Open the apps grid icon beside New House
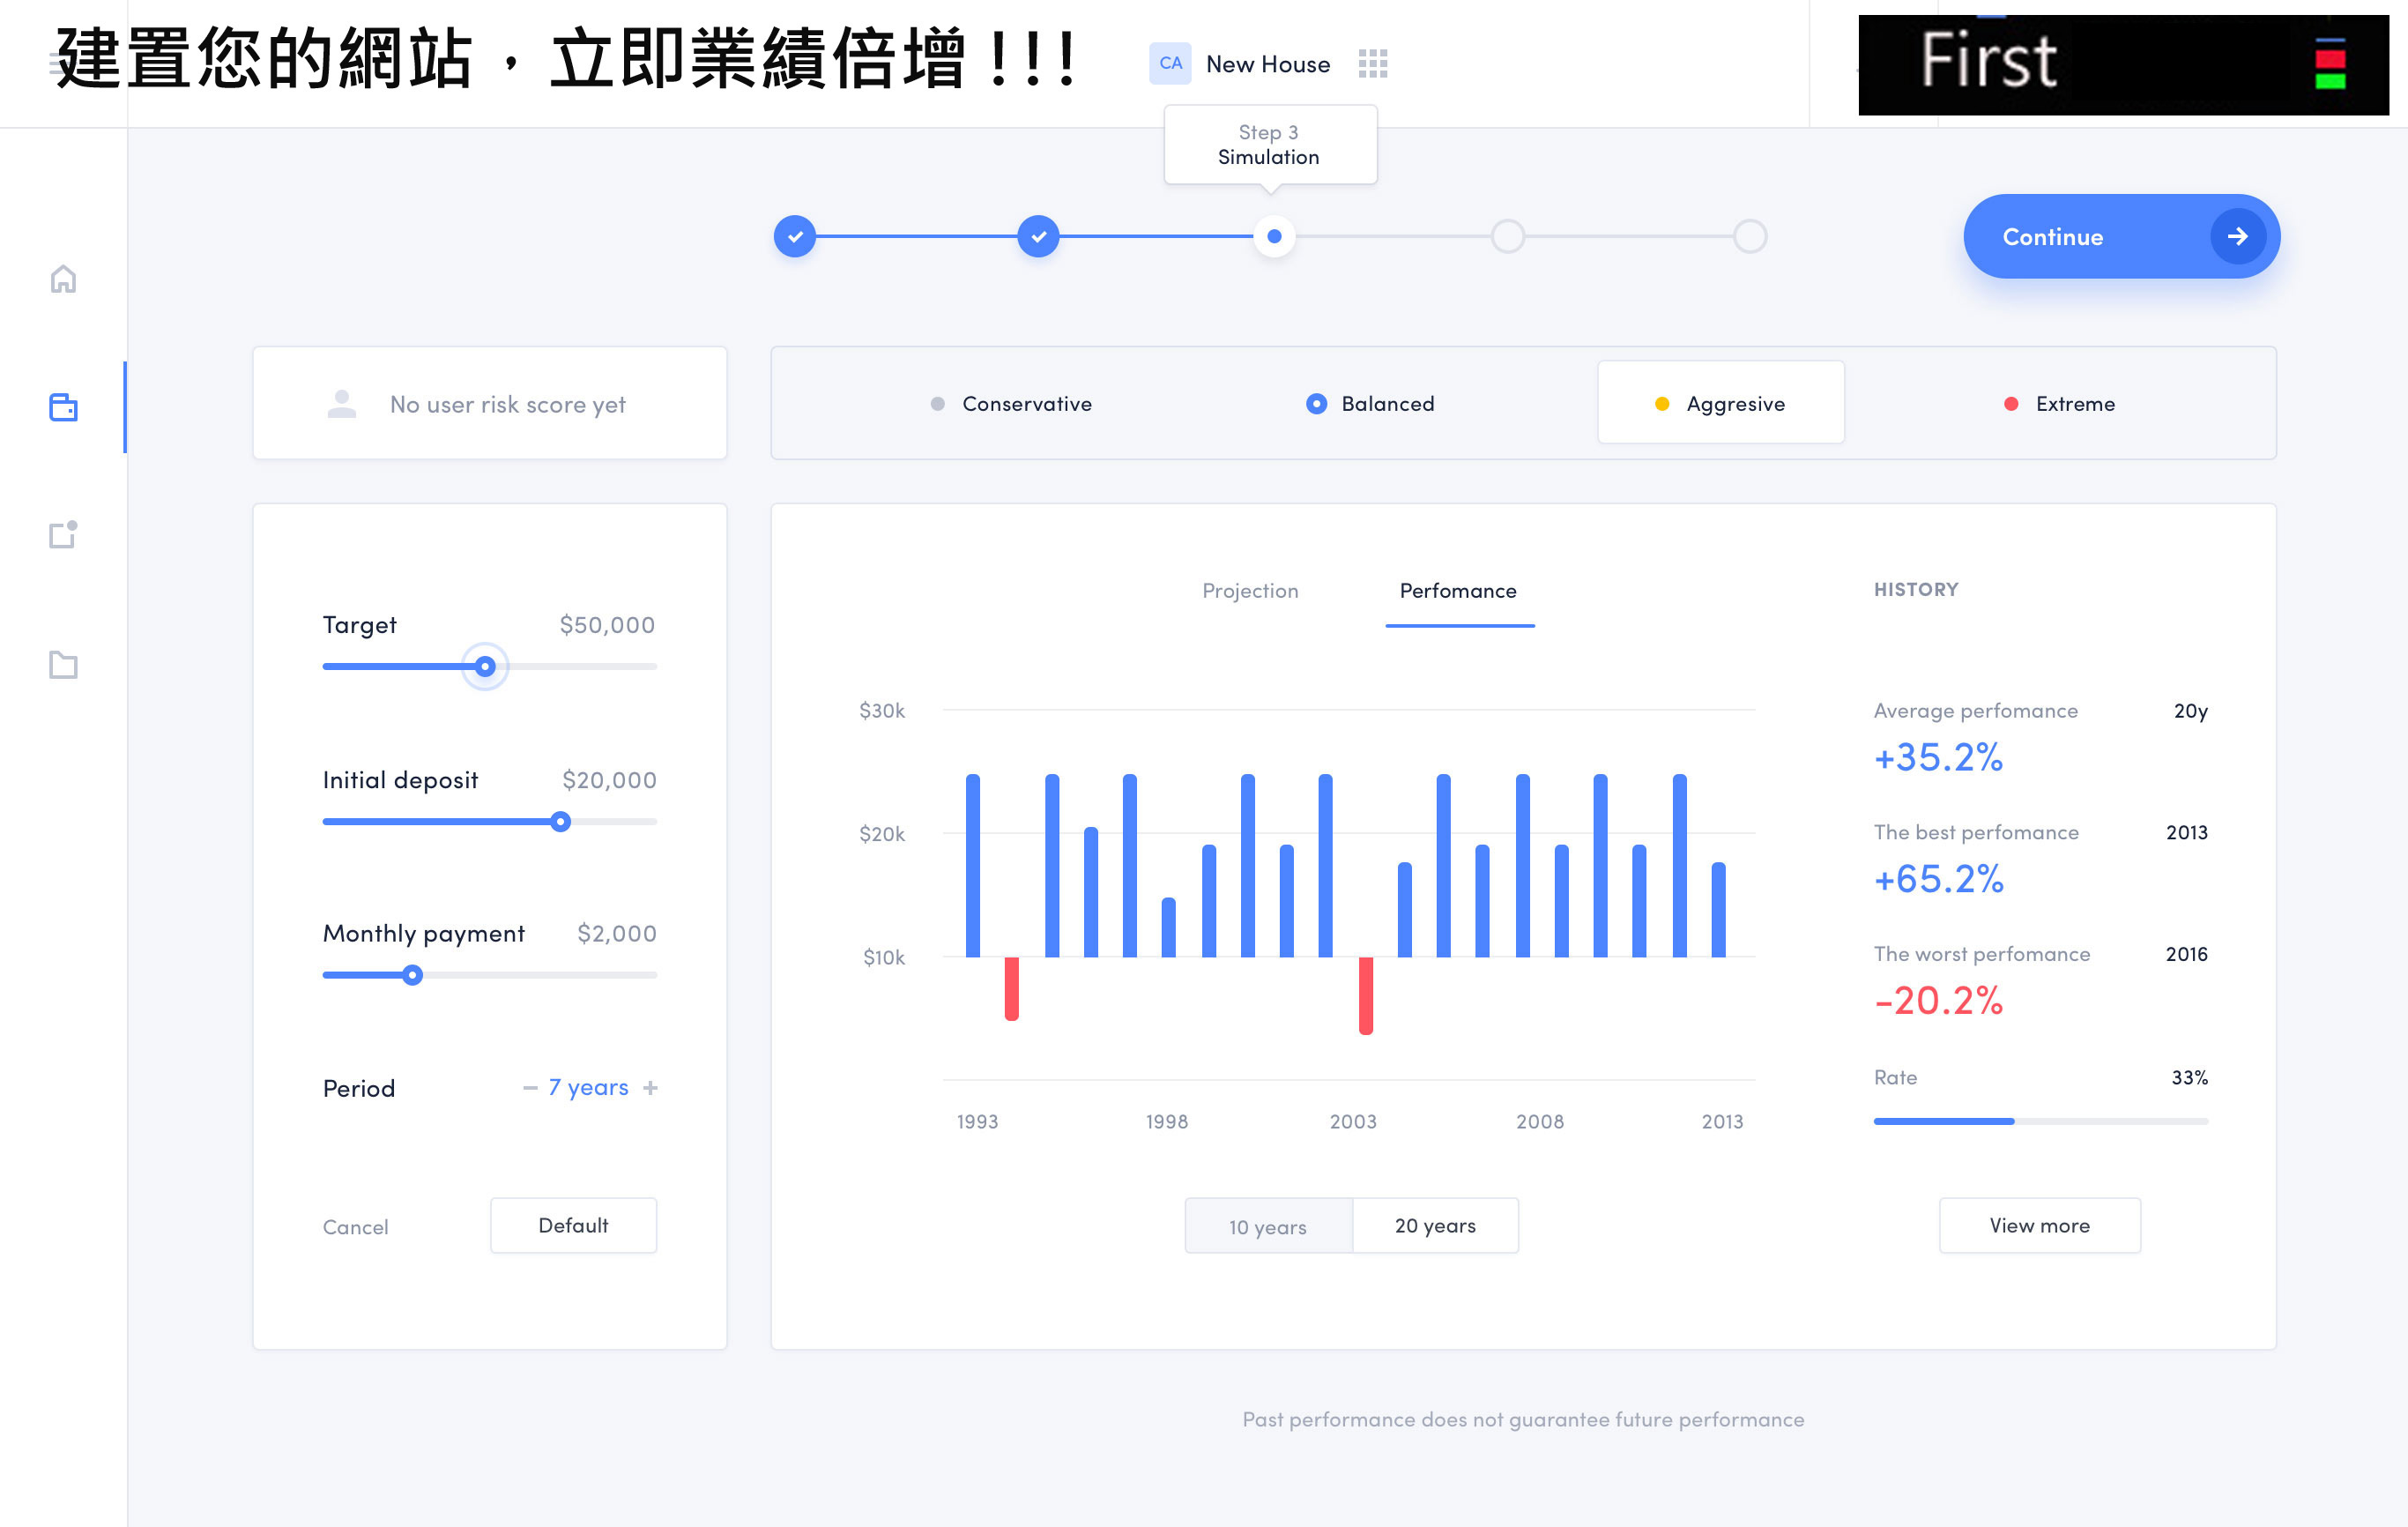This screenshot has height=1527, width=2408. 1373,64
